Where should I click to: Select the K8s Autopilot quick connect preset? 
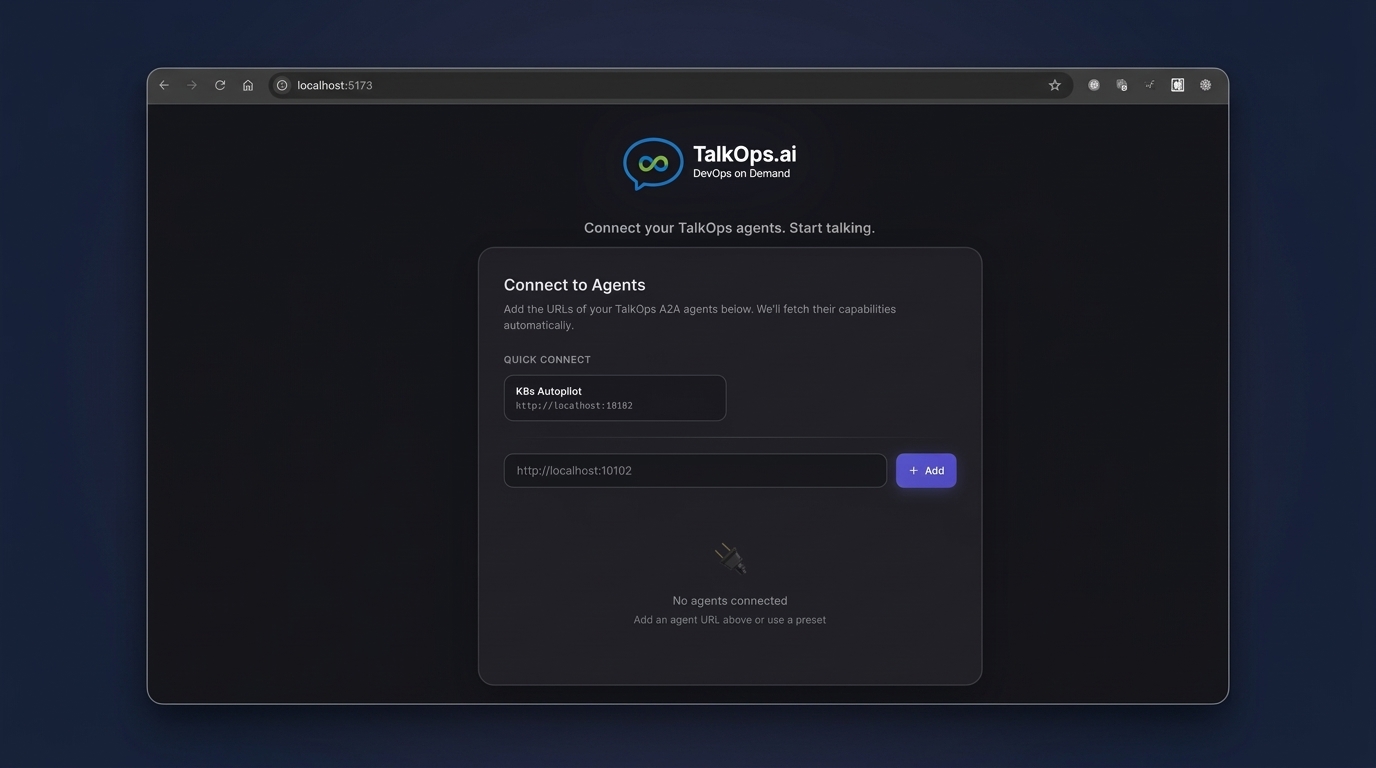(x=615, y=398)
